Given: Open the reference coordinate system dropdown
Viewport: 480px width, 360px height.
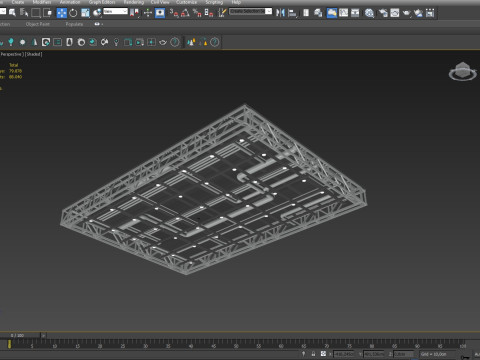Looking at the screenshot, I should (x=115, y=11).
